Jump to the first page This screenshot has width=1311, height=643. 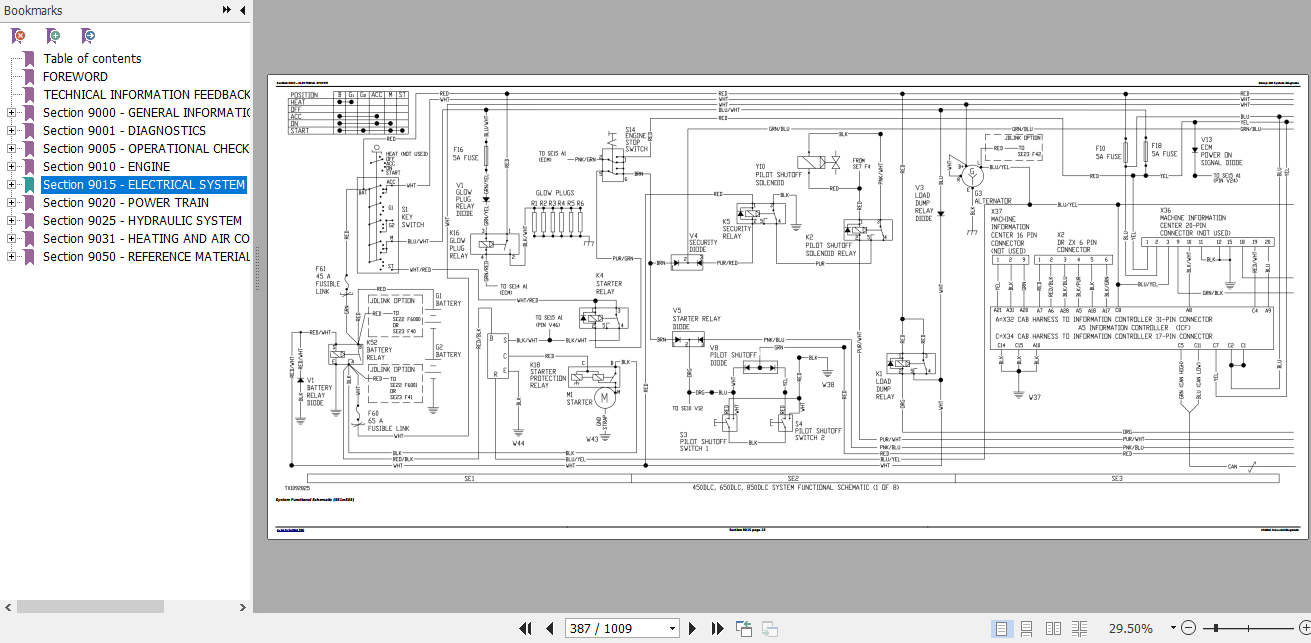coord(526,629)
